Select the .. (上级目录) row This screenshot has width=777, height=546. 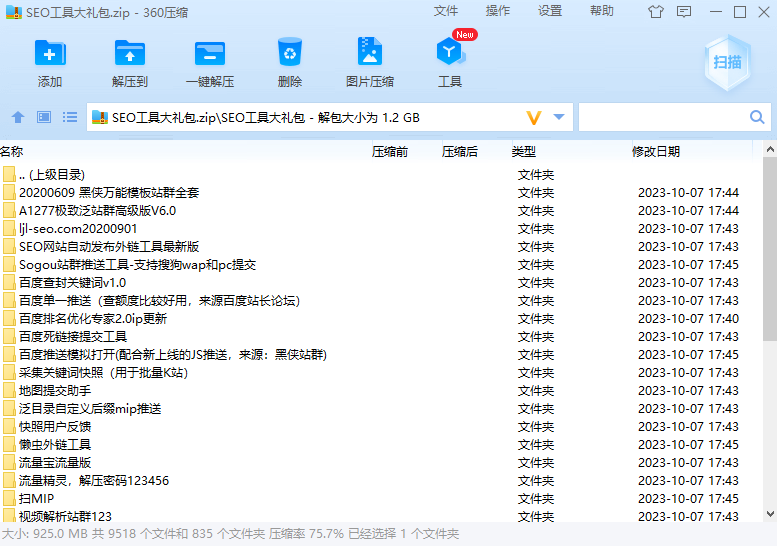381,174
